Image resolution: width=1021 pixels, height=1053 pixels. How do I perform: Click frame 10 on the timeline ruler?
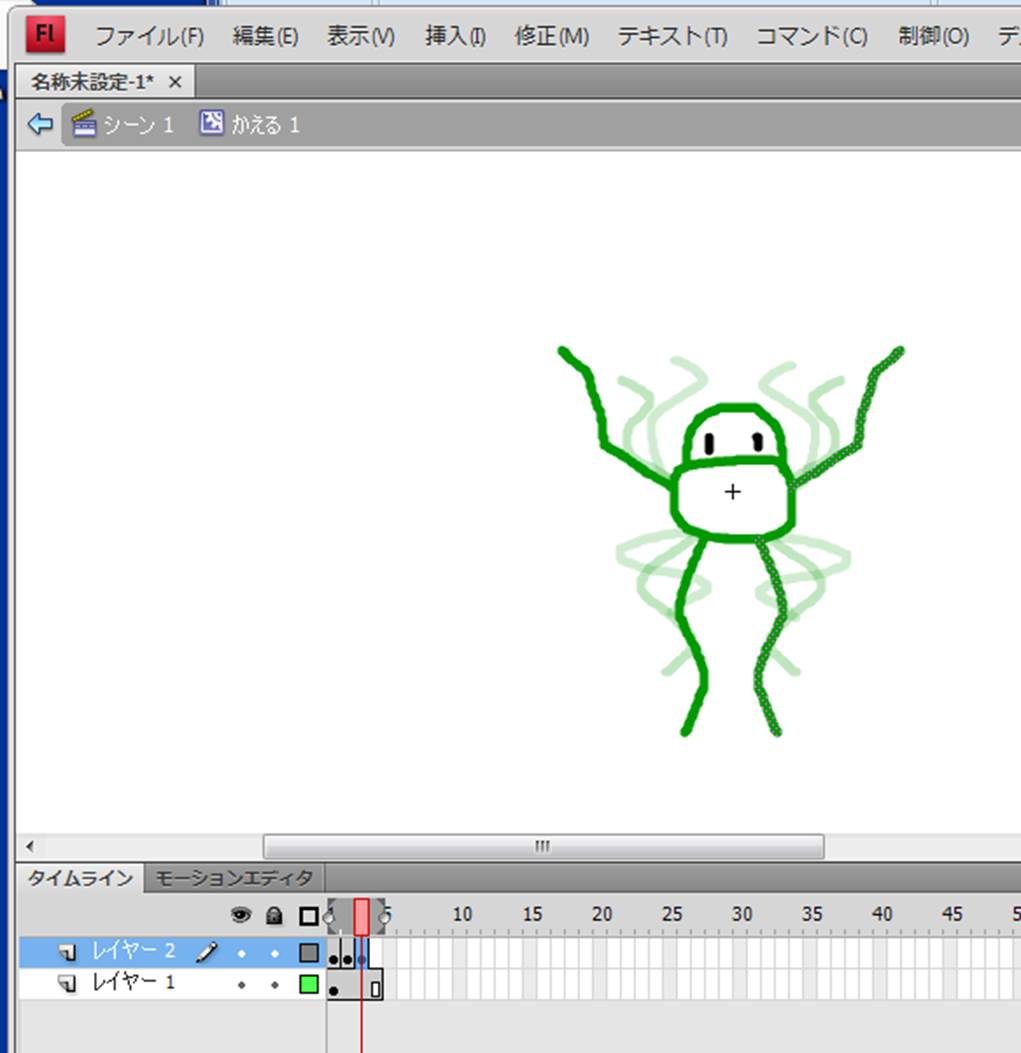(461, 914)
